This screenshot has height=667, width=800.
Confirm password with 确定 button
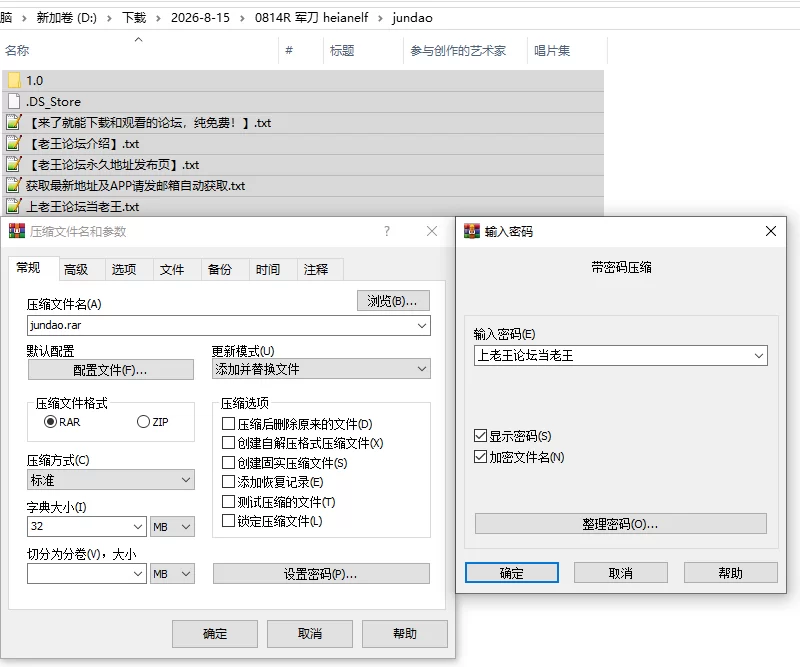click(512, 573)
